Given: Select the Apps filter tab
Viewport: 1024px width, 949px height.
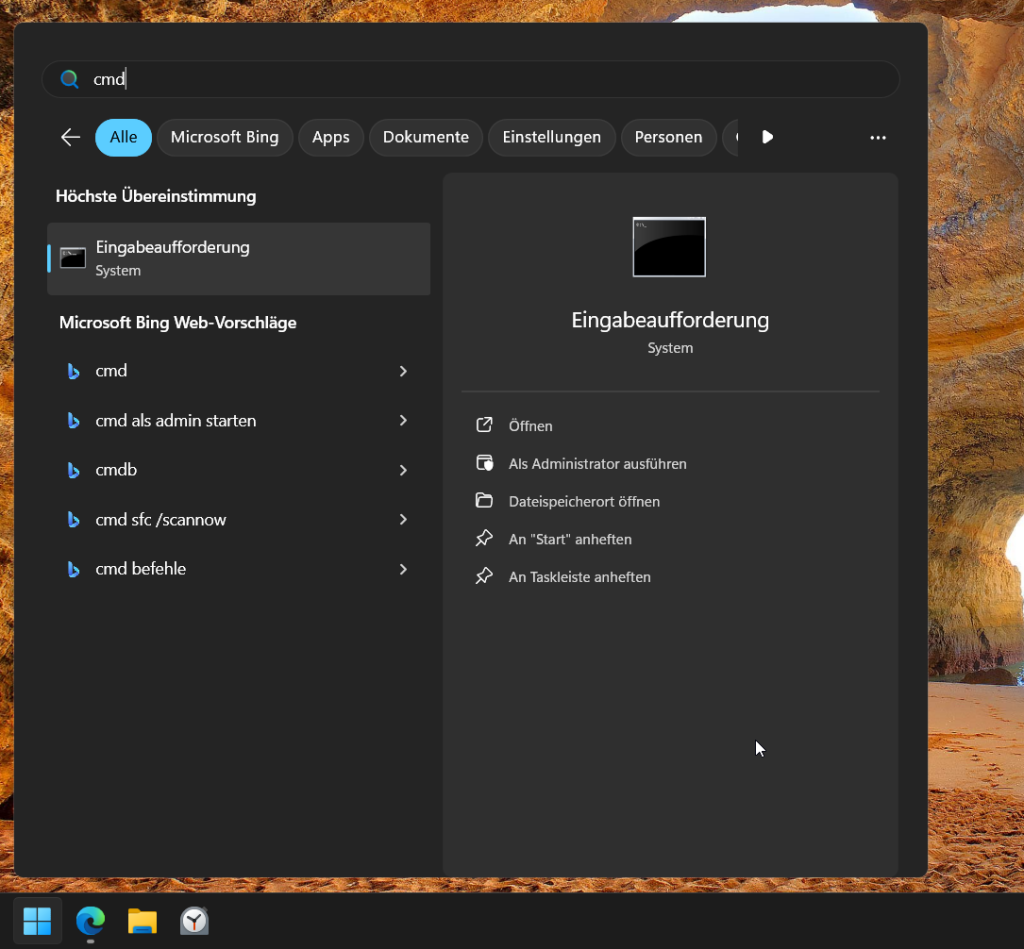Looking at the screenshot, I should (330, 137).
